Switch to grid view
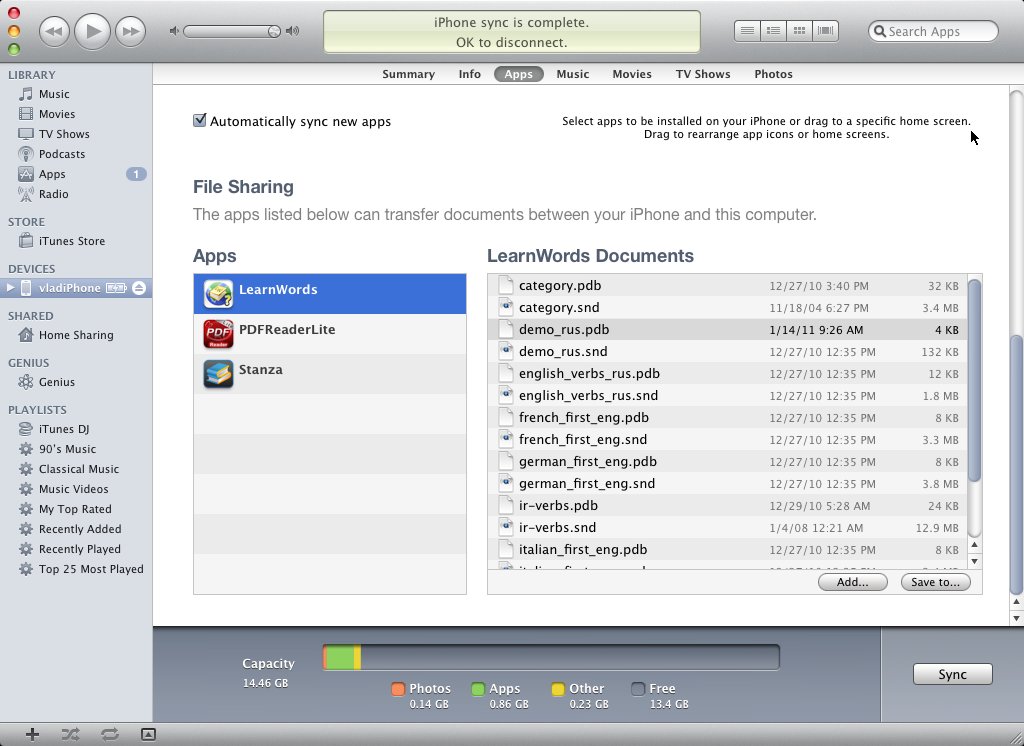Screen dimensions: 1024x746 (799, 31)
